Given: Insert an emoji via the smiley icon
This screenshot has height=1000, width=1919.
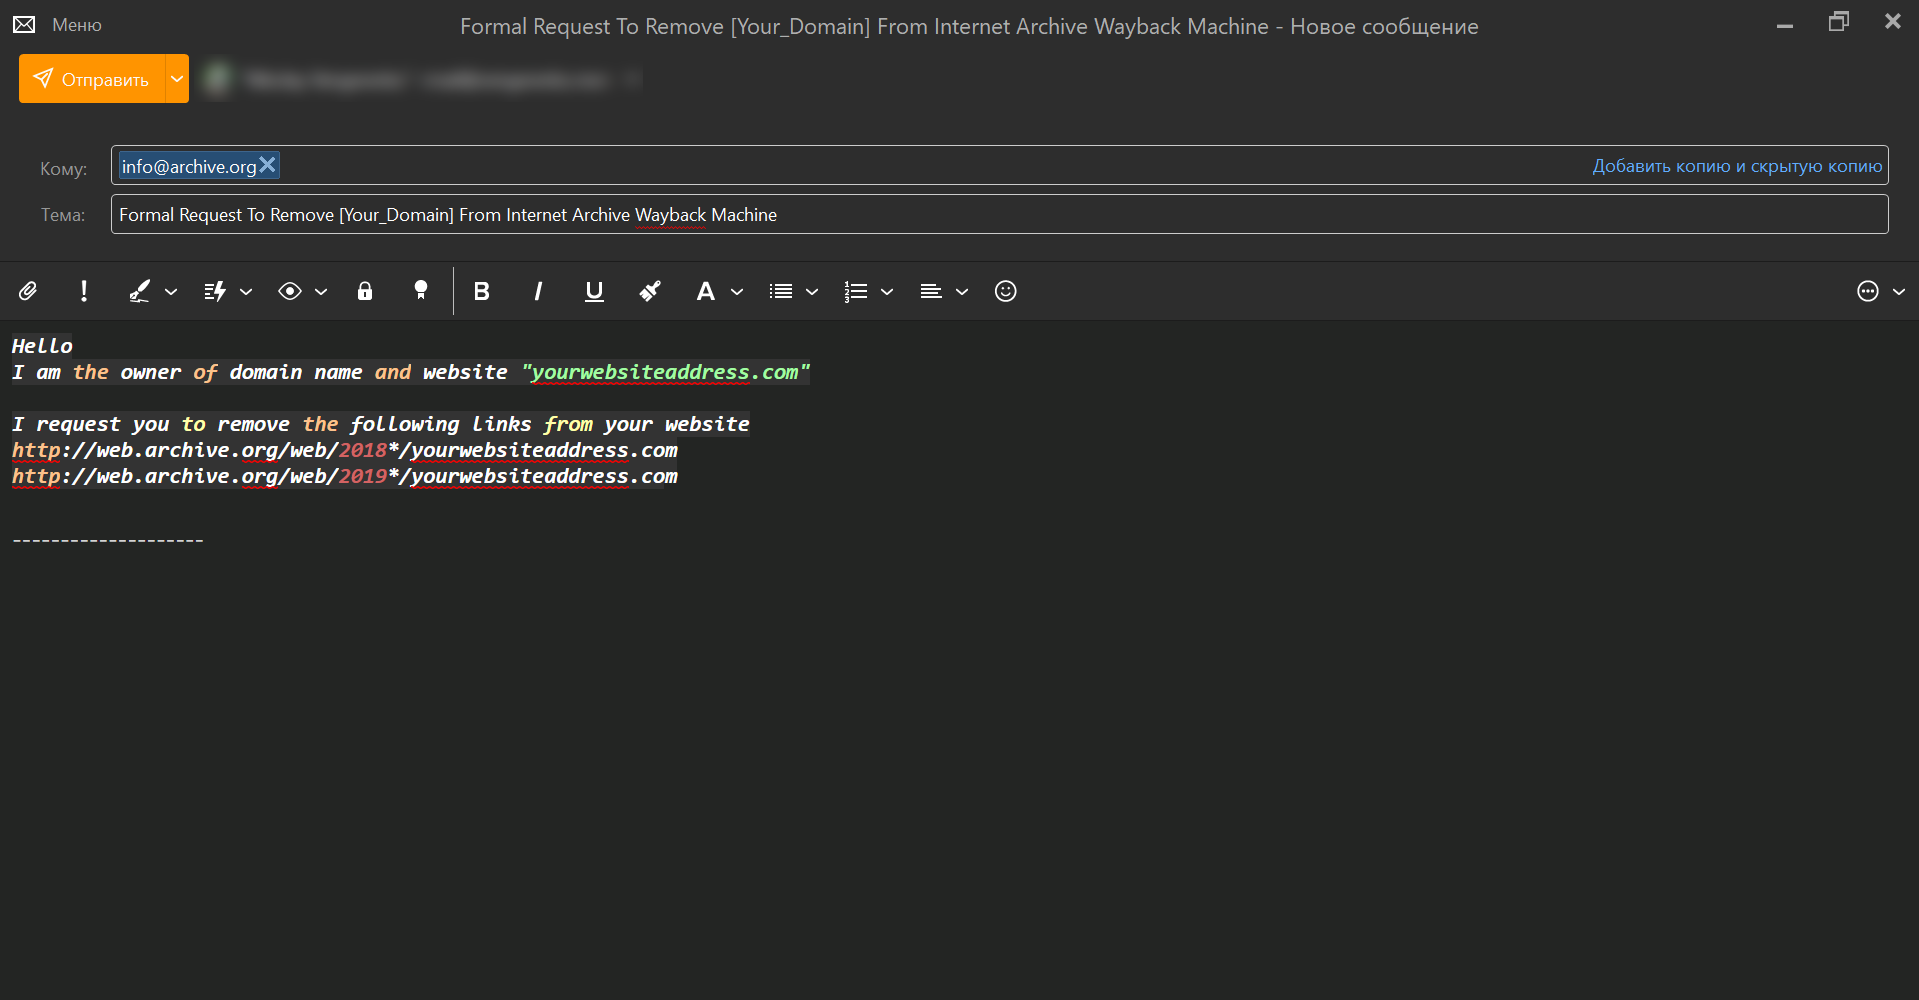Looking at the screenshot, I should click(1005, 291).
